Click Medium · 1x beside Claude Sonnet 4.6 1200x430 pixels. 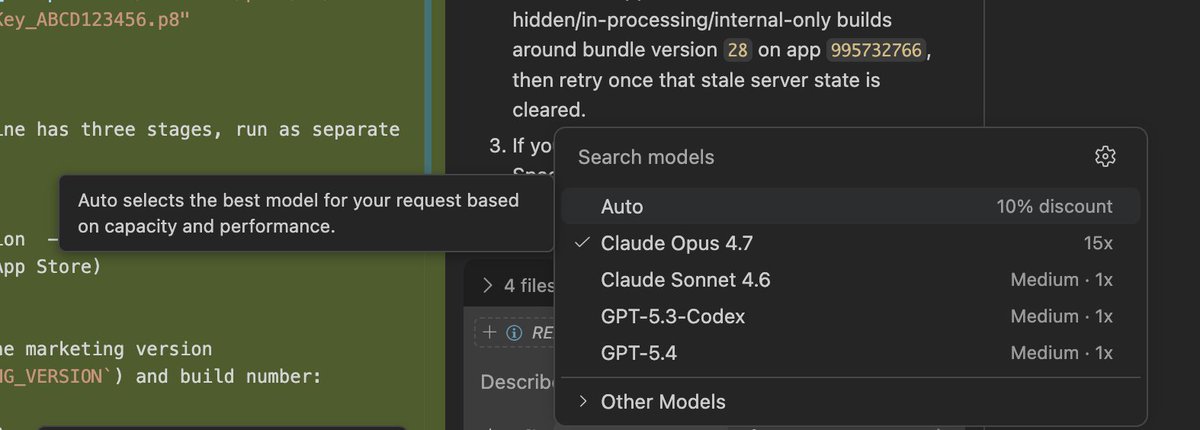coord(1061,280)
